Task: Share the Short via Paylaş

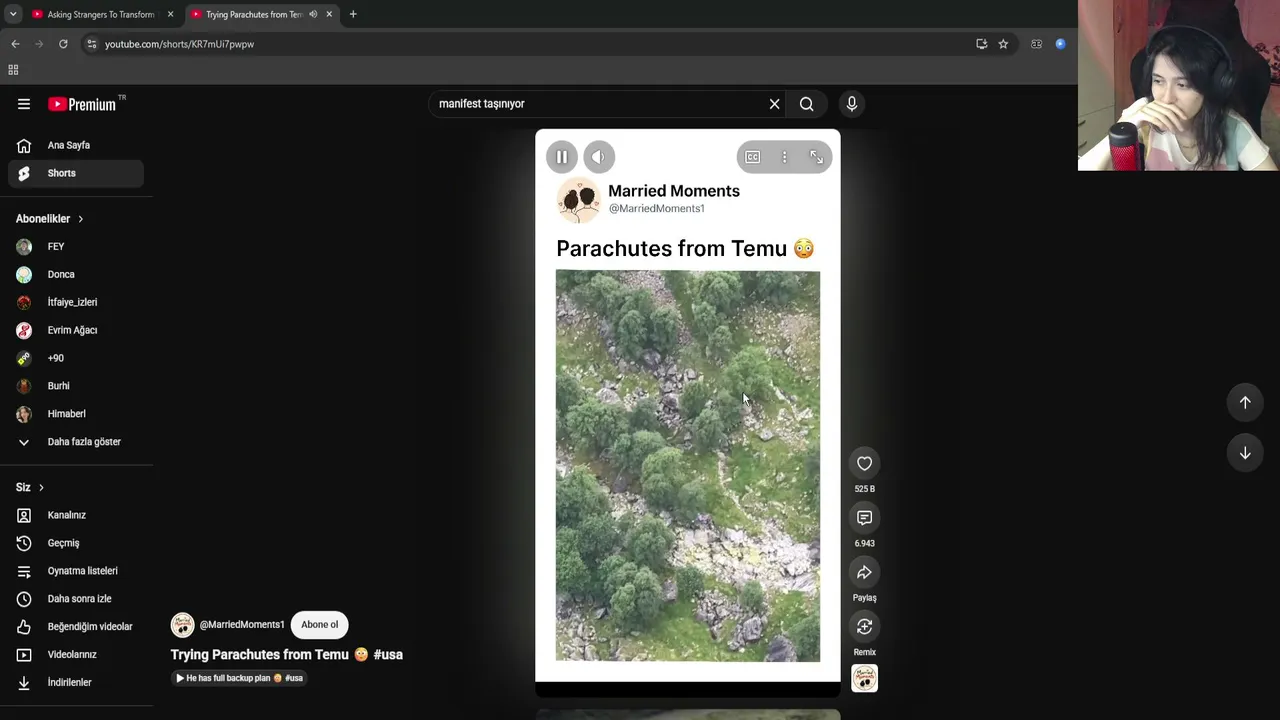Action: (x=864, y=572)
